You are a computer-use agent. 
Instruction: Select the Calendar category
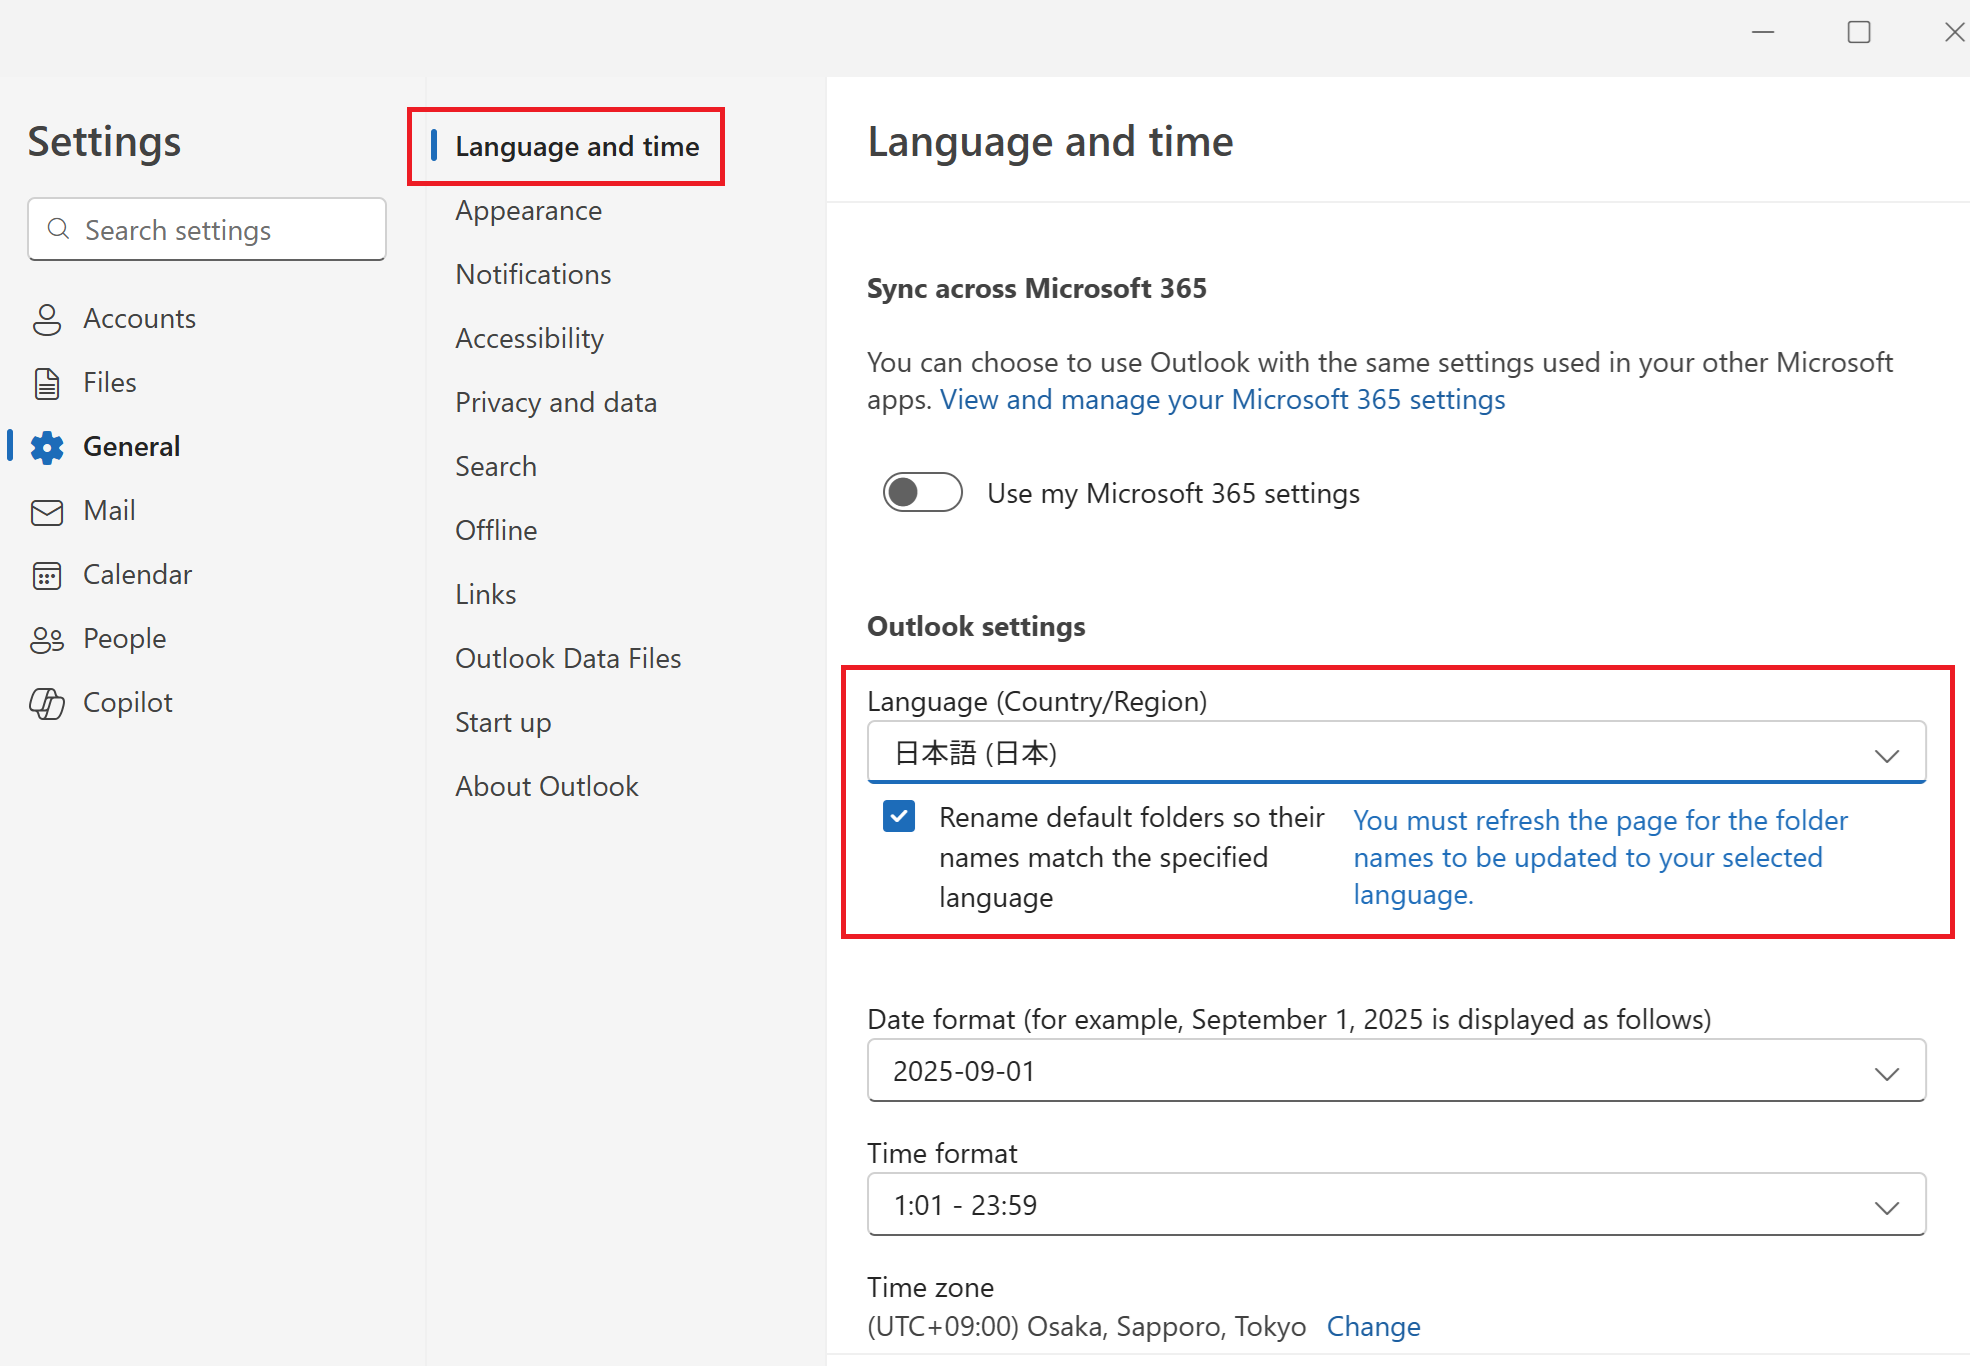point(137,575)
